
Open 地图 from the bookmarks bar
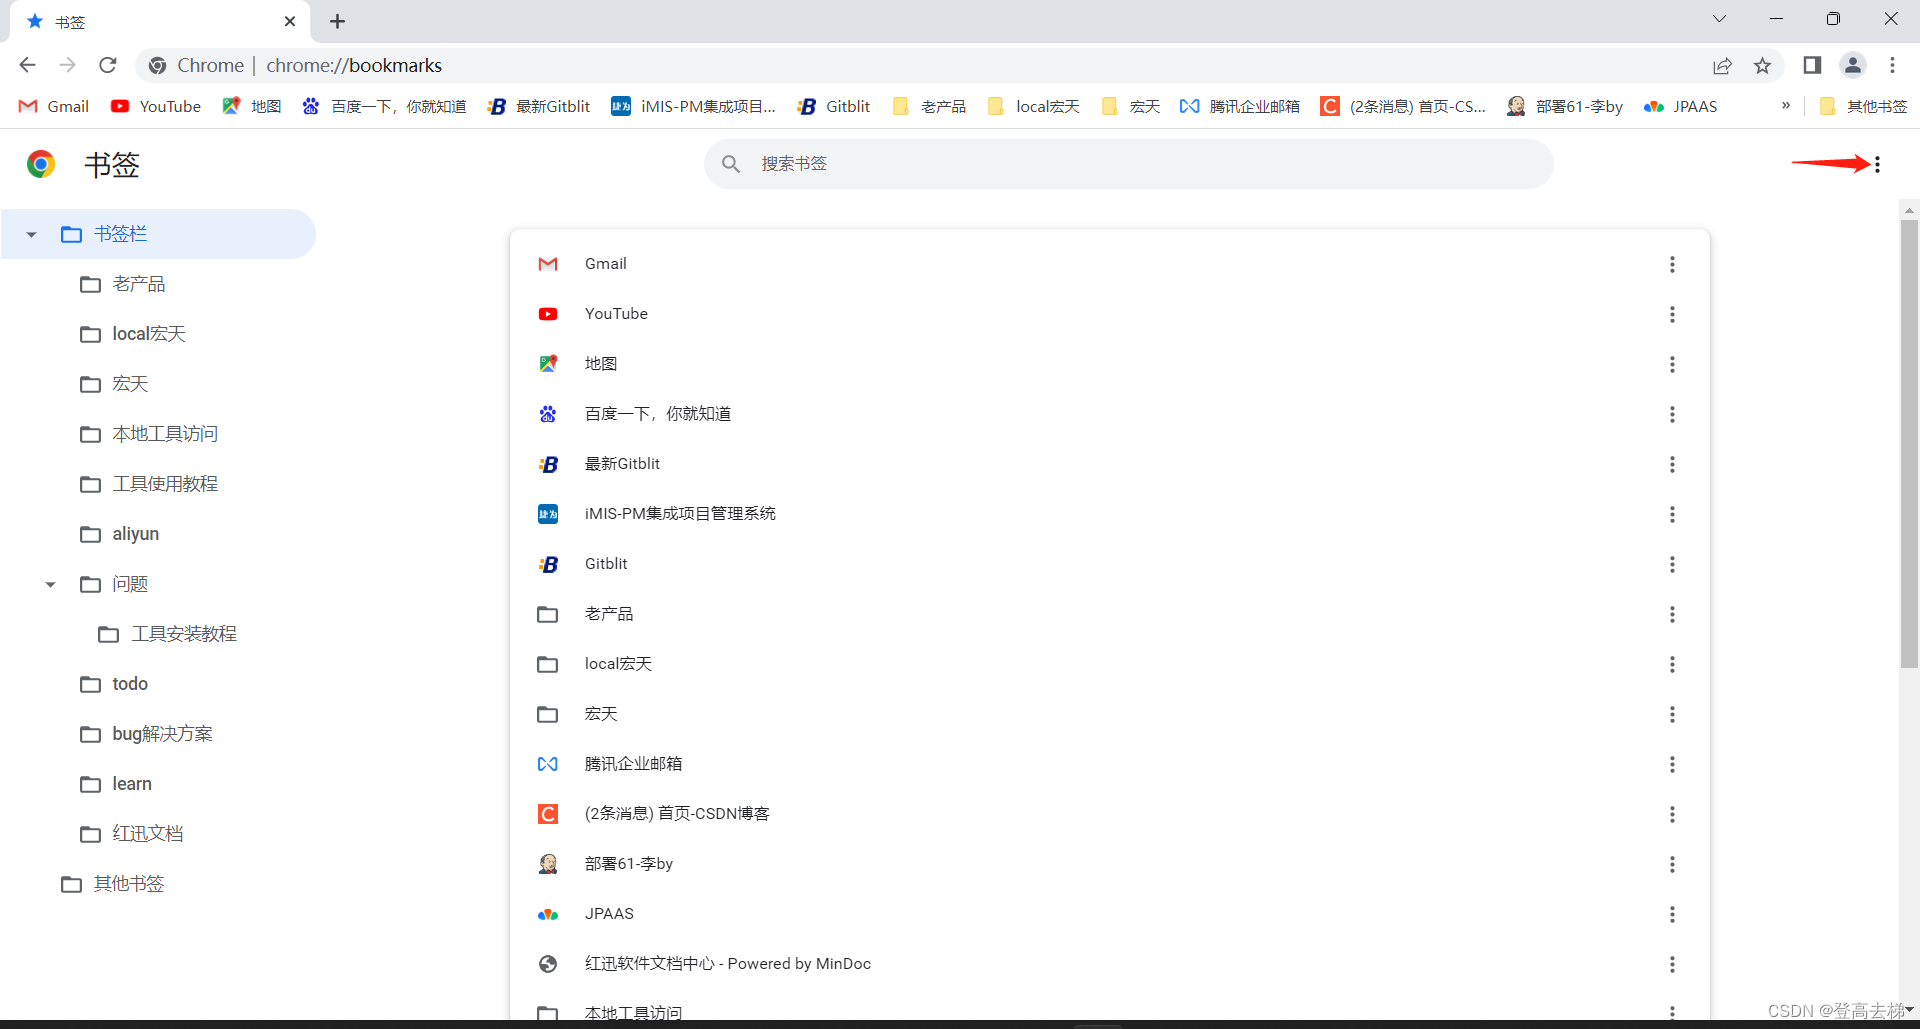pyautogui.click(x=252, y=106)
